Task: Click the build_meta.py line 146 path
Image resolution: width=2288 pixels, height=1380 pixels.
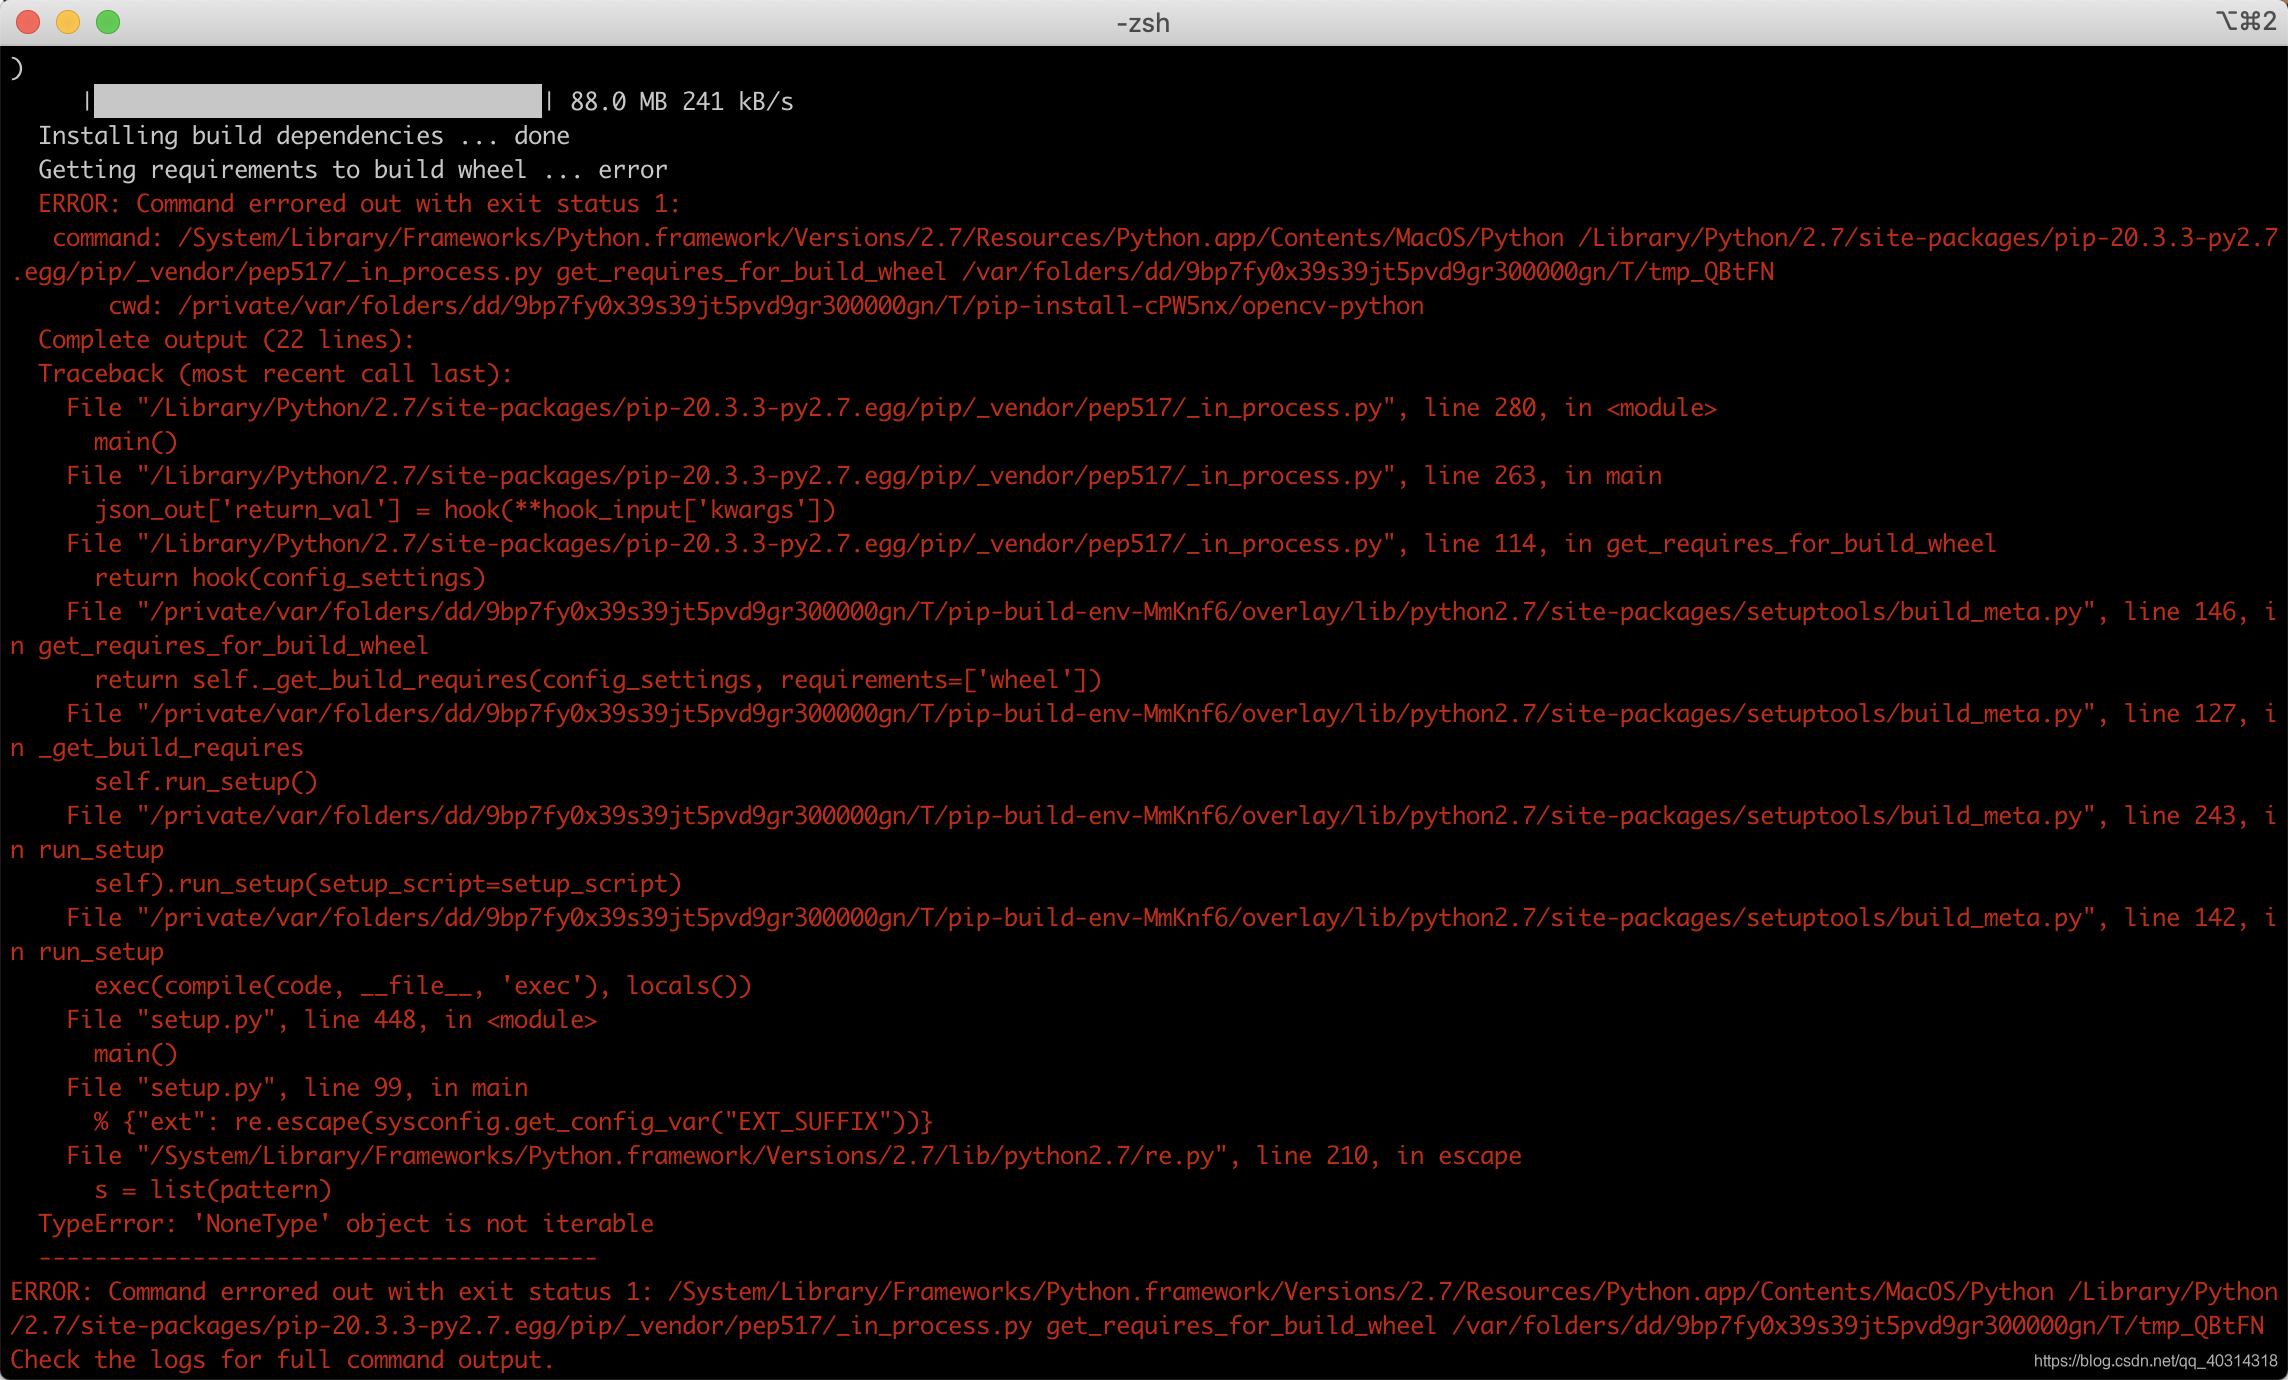Action: (x=1144, y=629)
